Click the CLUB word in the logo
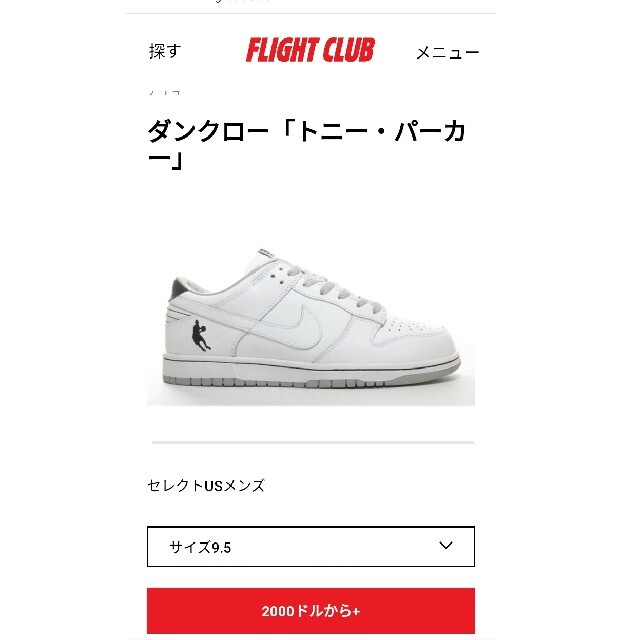This screenshot has width=640, height=640. click(x=348, y=50)
